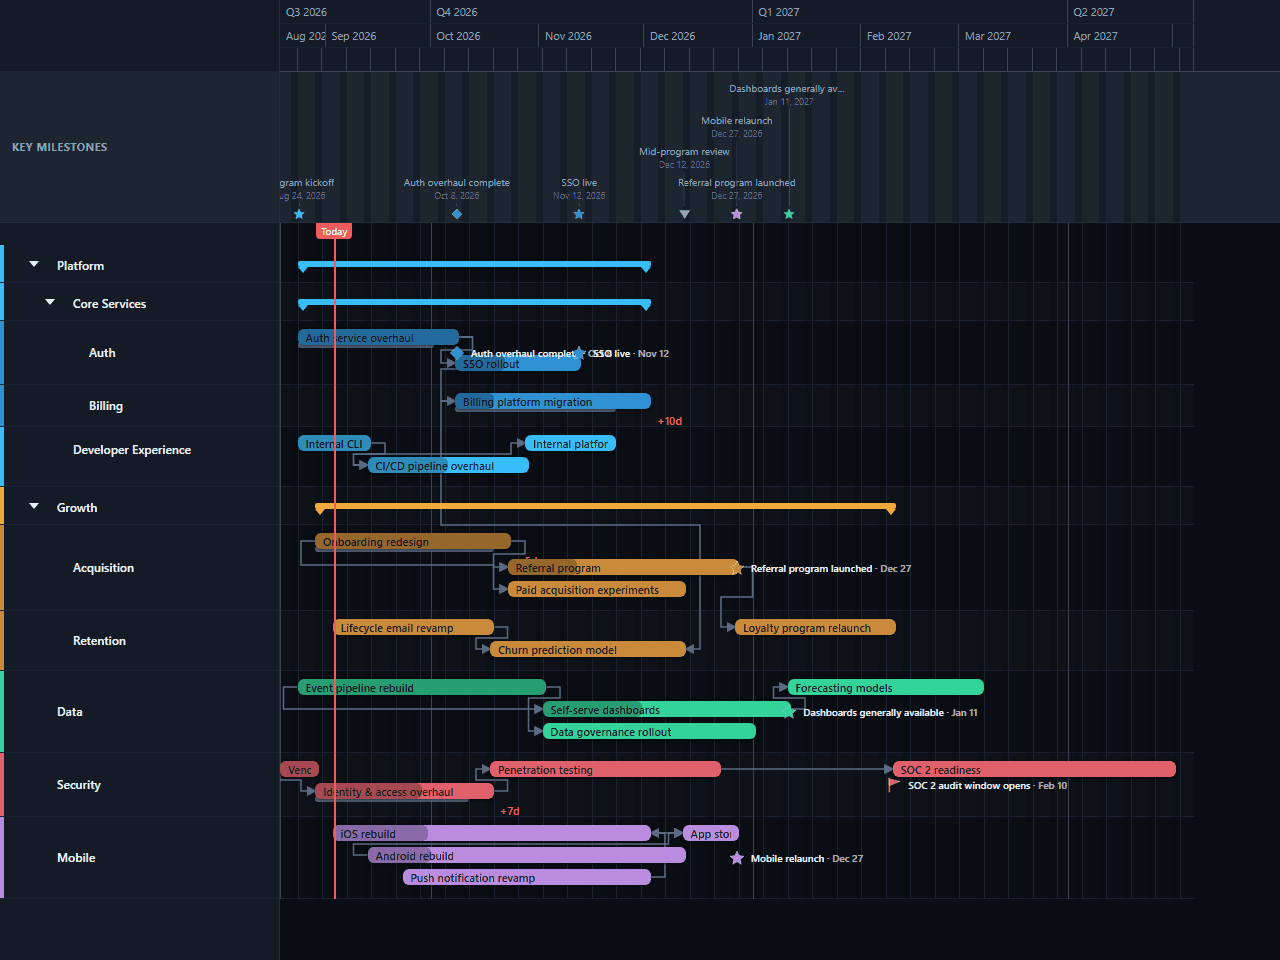
Task: Open the SSO rollout task bar
Action: [x=518, y=364]
